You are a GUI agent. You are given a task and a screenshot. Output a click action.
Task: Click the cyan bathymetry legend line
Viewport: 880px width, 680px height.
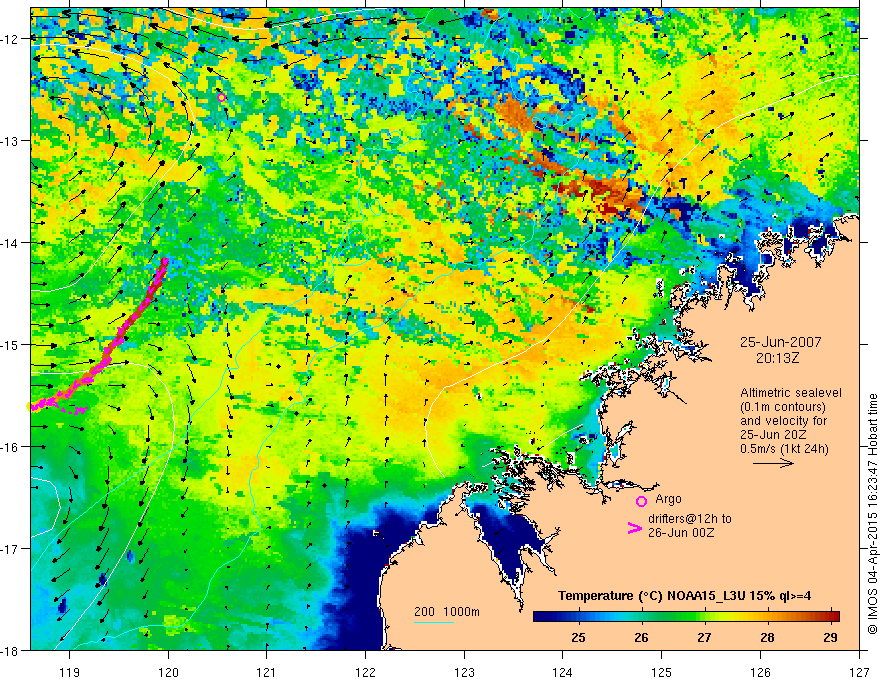click(434, 622)
